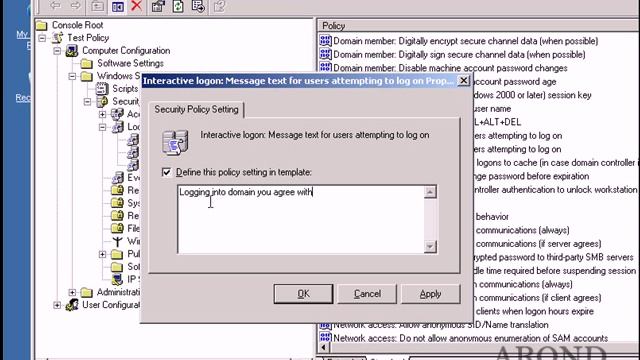This screenshot has width=640, height=360.
Task: Click inside the message text box
Action: click(x=301, y=220)
